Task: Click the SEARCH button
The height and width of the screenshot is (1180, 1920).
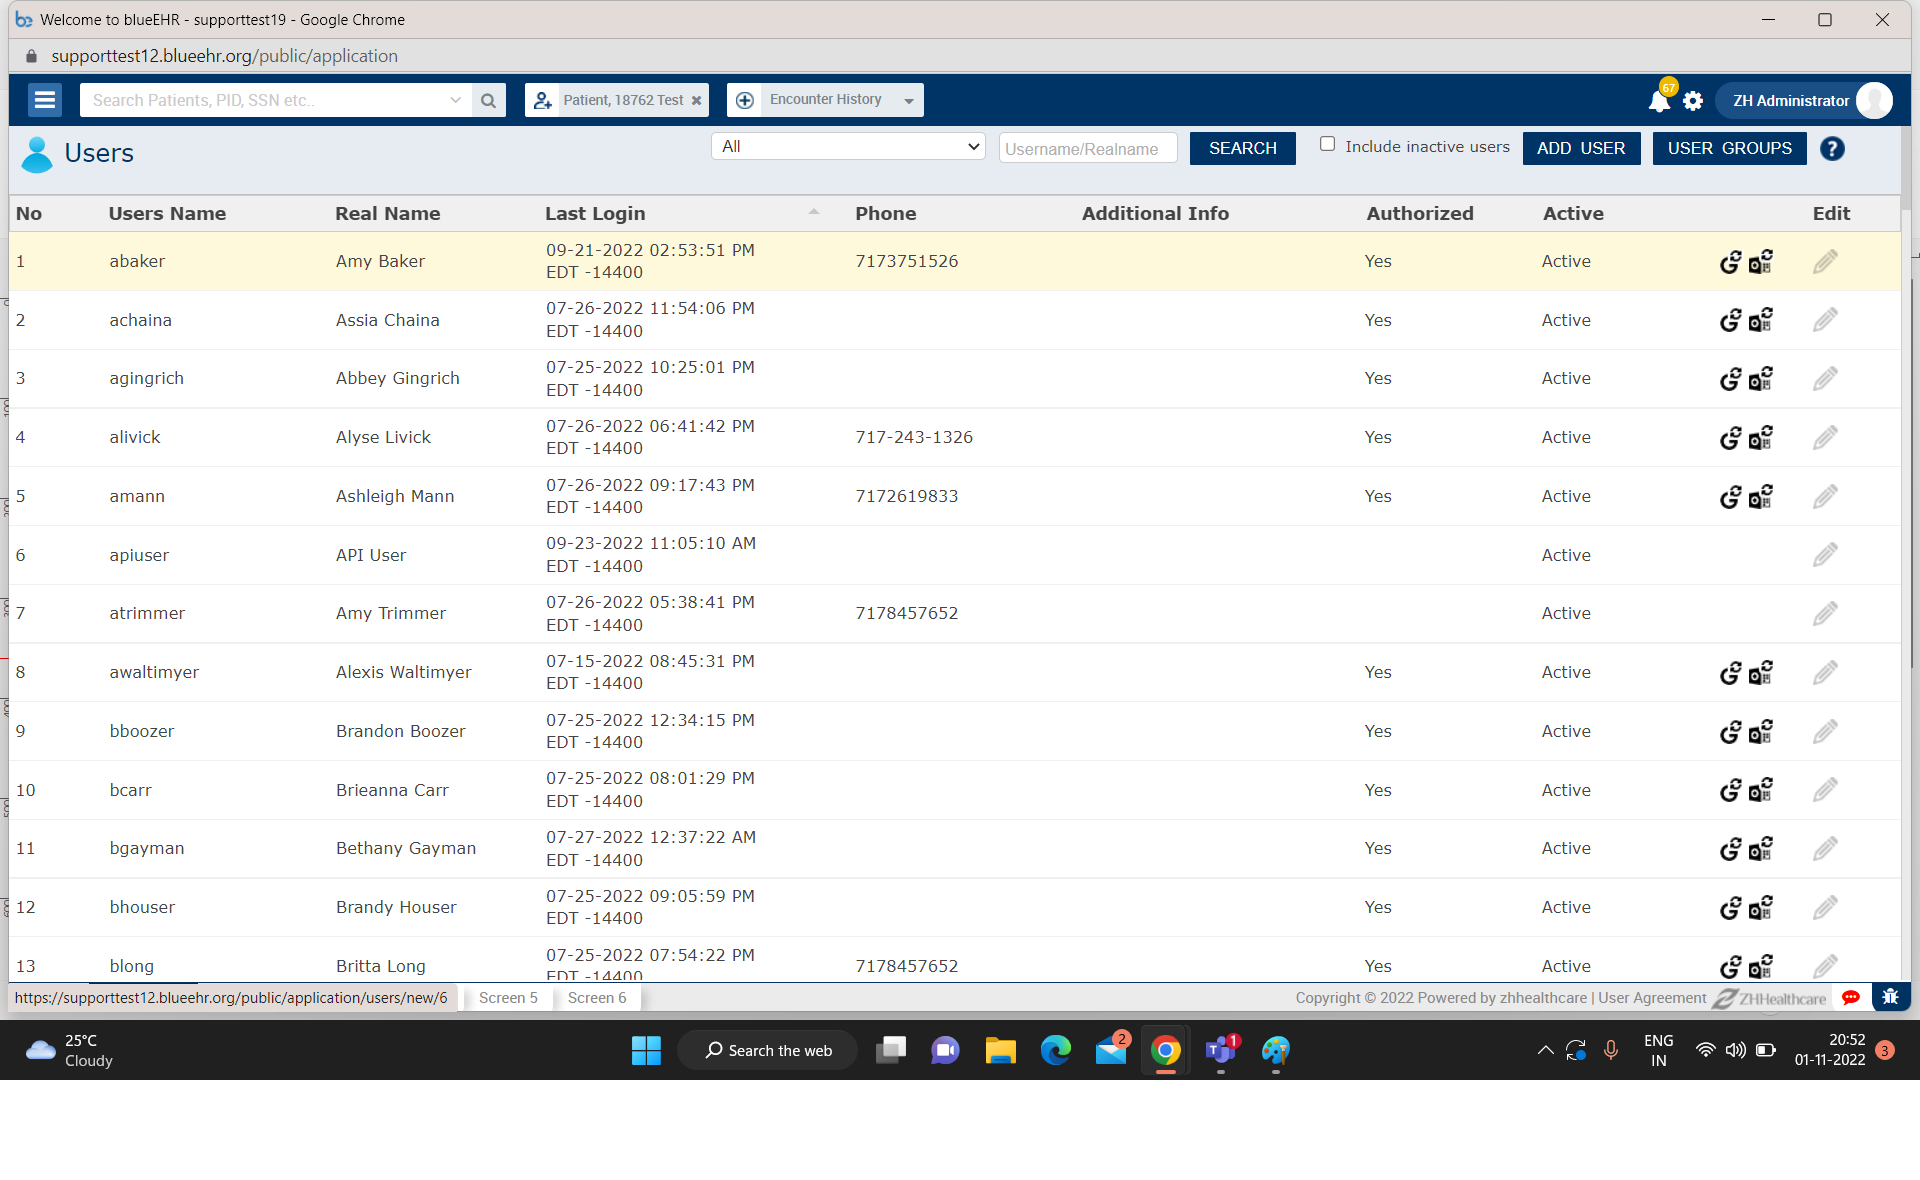Action: 1243,147
